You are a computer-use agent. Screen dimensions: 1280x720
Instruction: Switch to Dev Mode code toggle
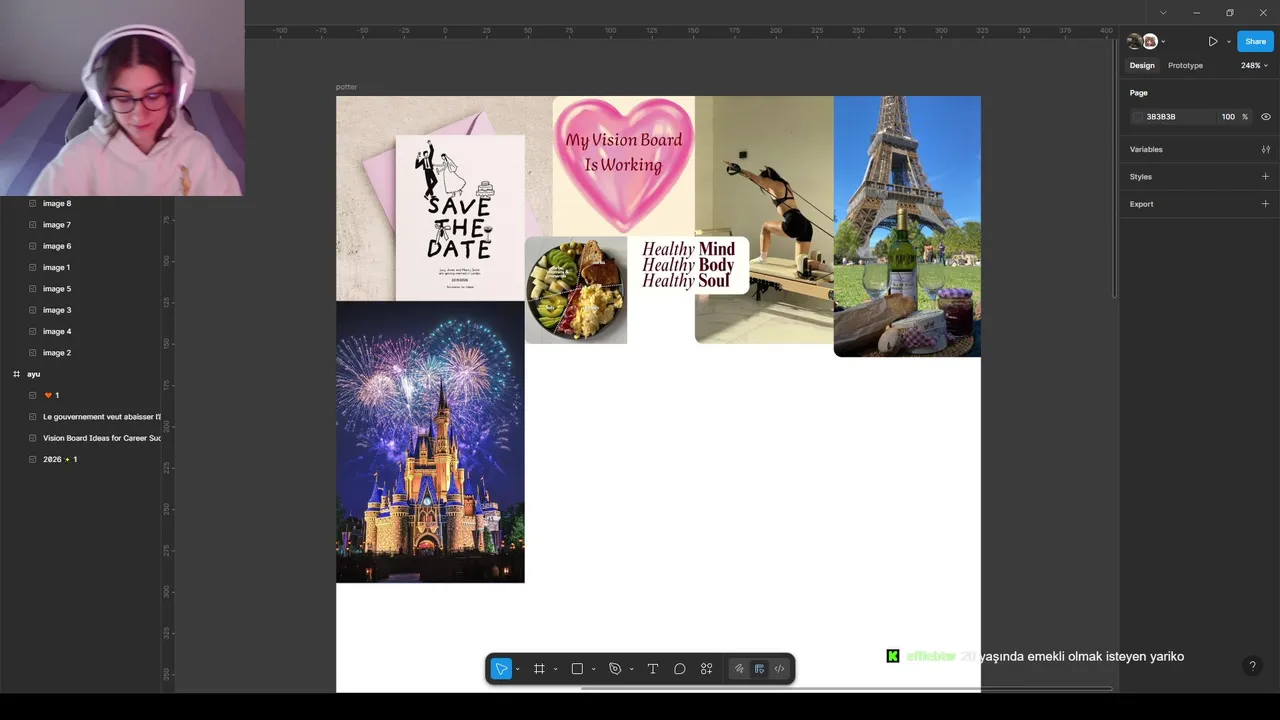click(779, 669)
